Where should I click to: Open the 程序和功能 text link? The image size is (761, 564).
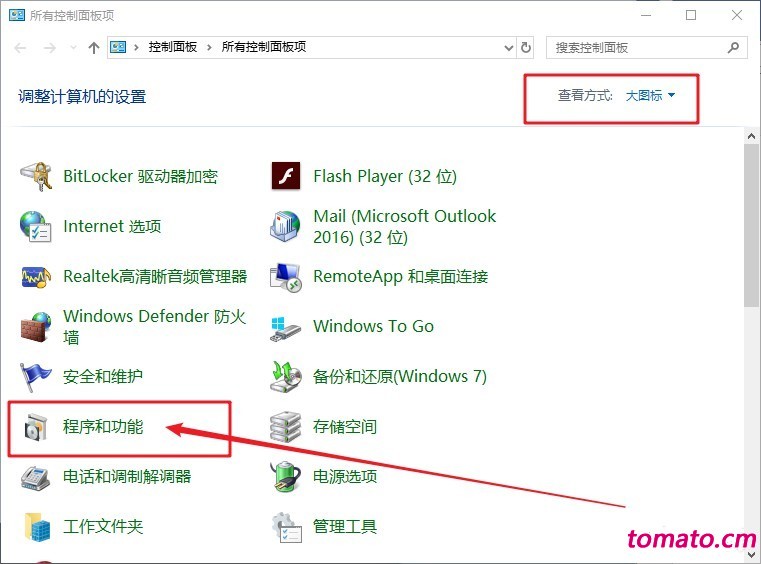103,427
